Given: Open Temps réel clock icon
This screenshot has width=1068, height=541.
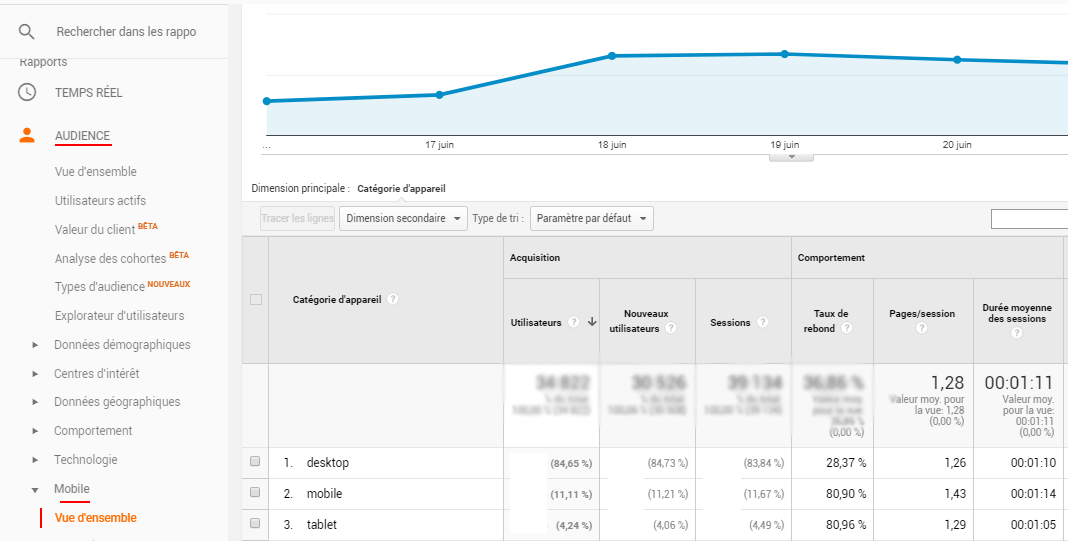Looking at the screenshot, I should [27, 92].
